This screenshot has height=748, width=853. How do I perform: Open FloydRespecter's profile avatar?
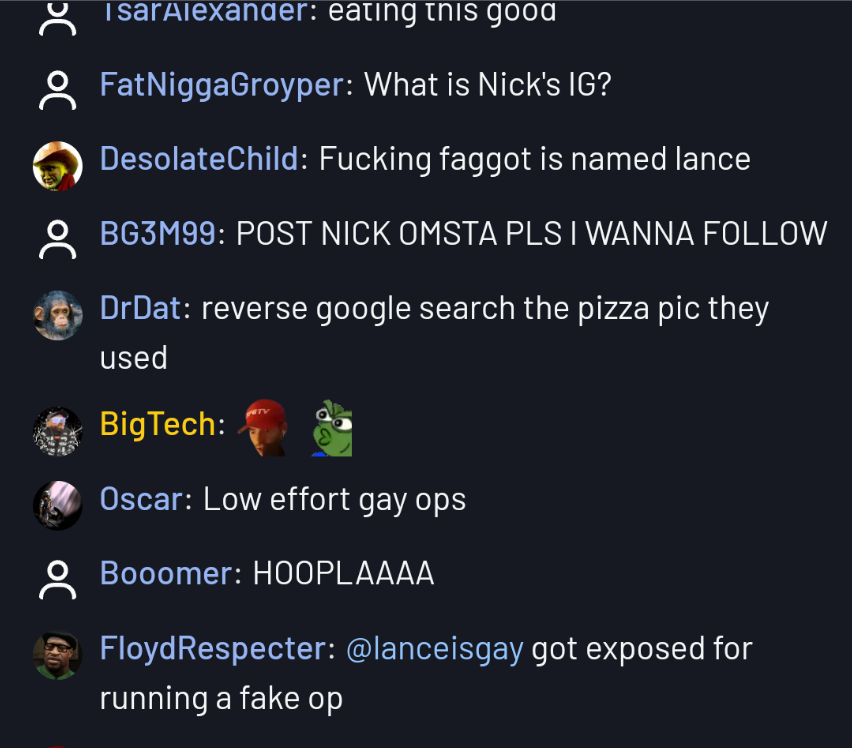coord(58,656)
